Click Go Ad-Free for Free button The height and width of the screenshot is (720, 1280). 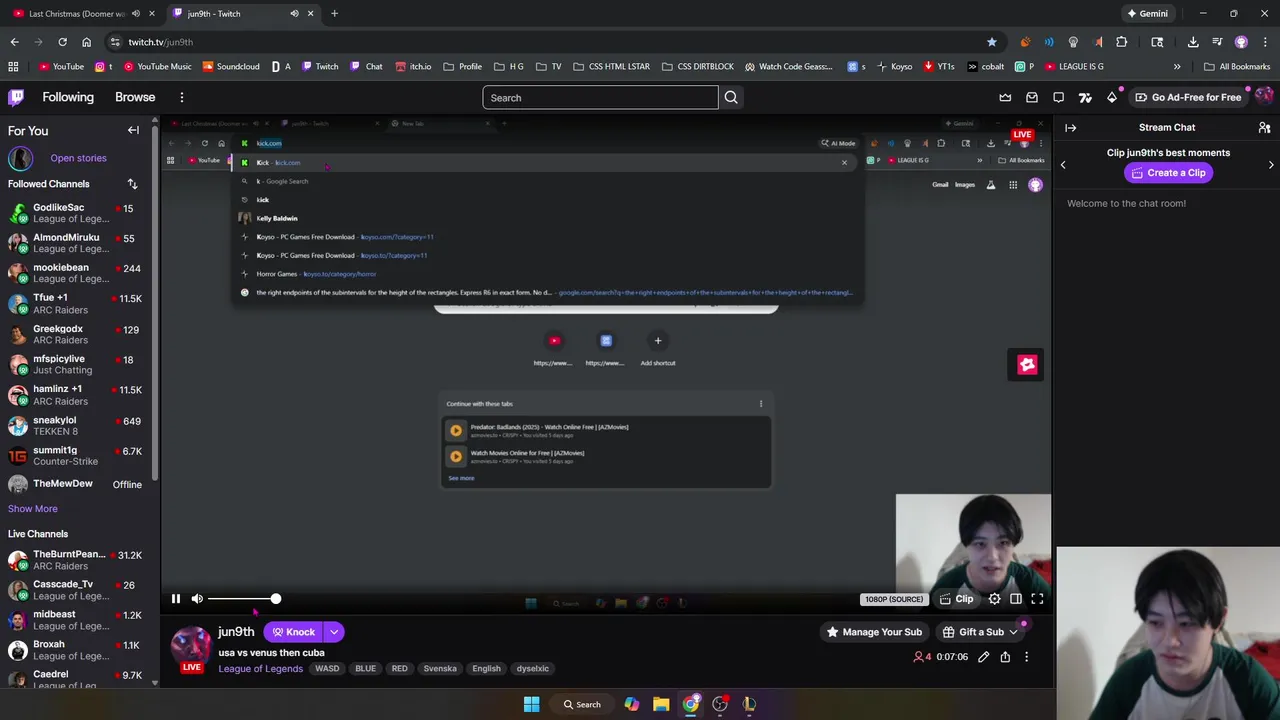pos(1188,97)
